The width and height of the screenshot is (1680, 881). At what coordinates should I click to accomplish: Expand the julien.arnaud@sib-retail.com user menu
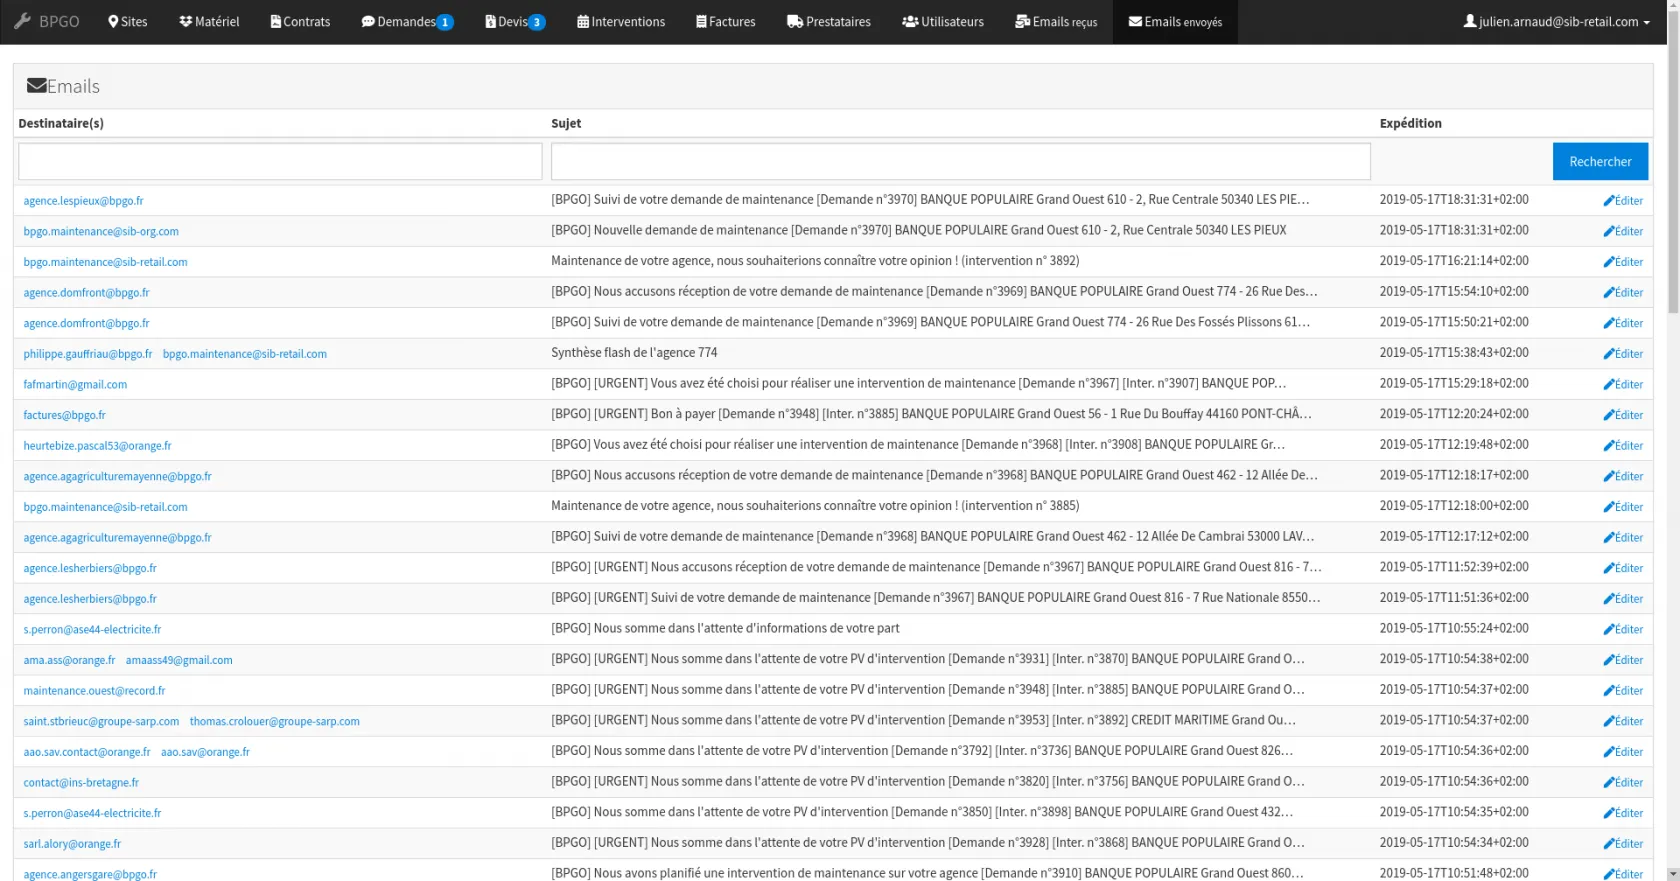coord(1556,22)
